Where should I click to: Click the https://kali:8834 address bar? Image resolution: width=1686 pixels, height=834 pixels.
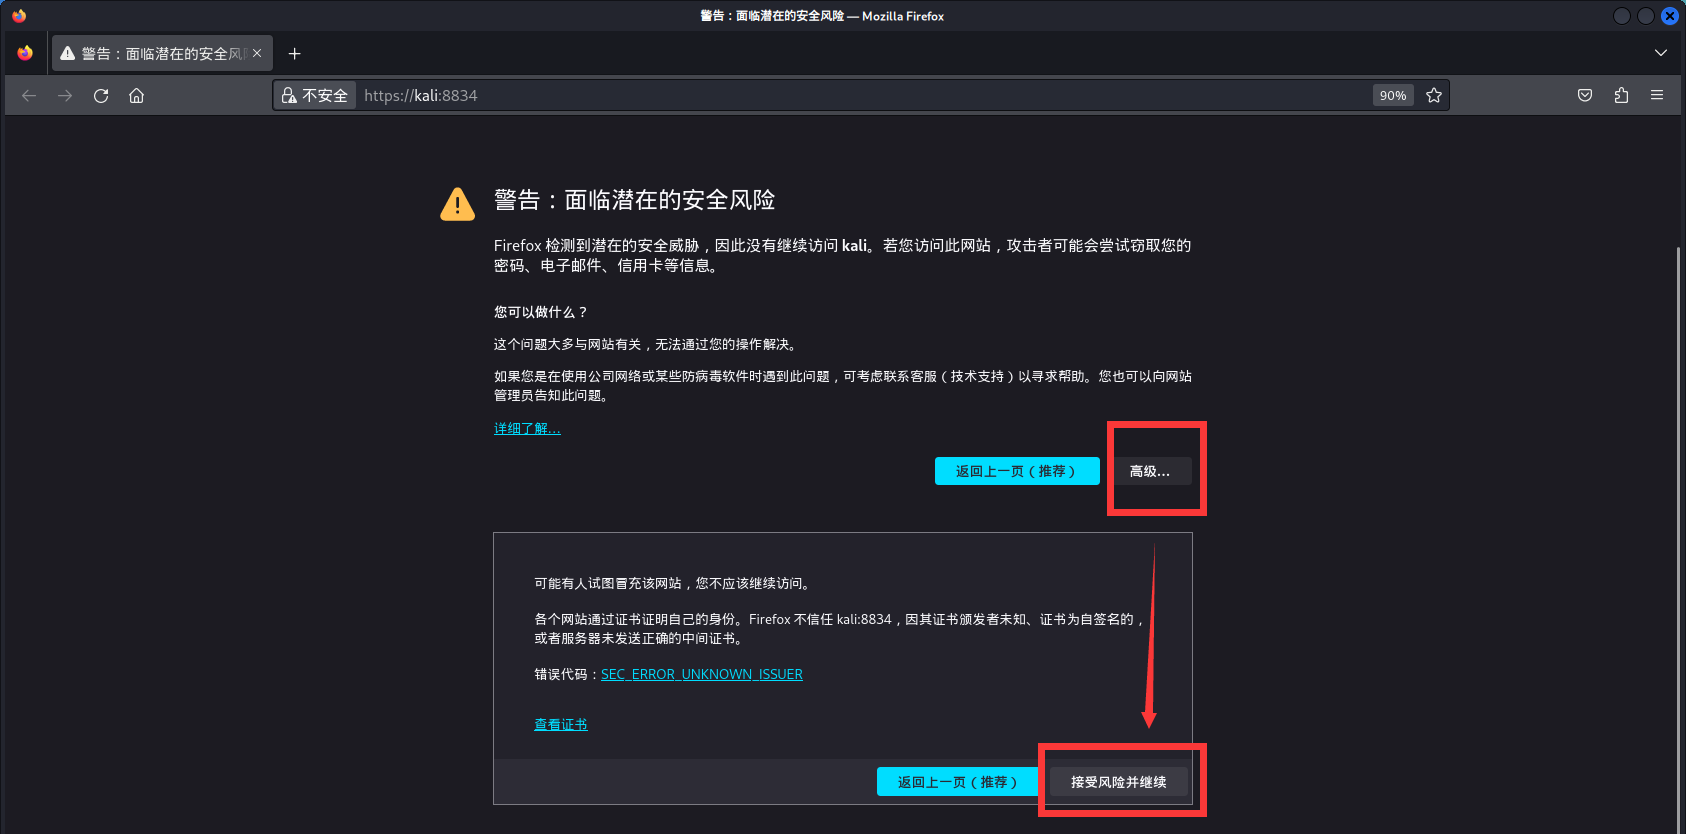tap(860, 96)
